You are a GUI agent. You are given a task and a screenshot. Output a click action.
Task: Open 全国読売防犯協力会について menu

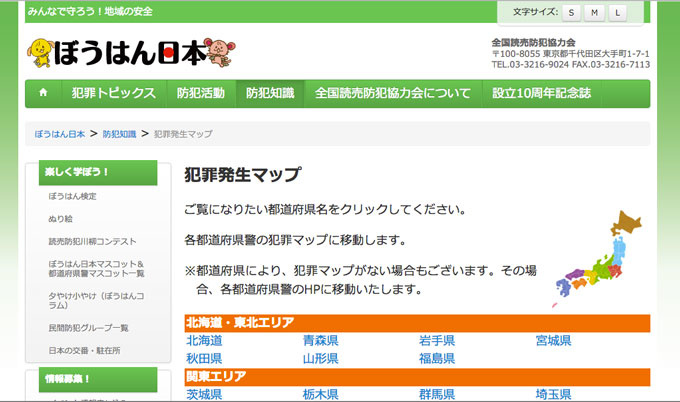[x=393, y=93]
